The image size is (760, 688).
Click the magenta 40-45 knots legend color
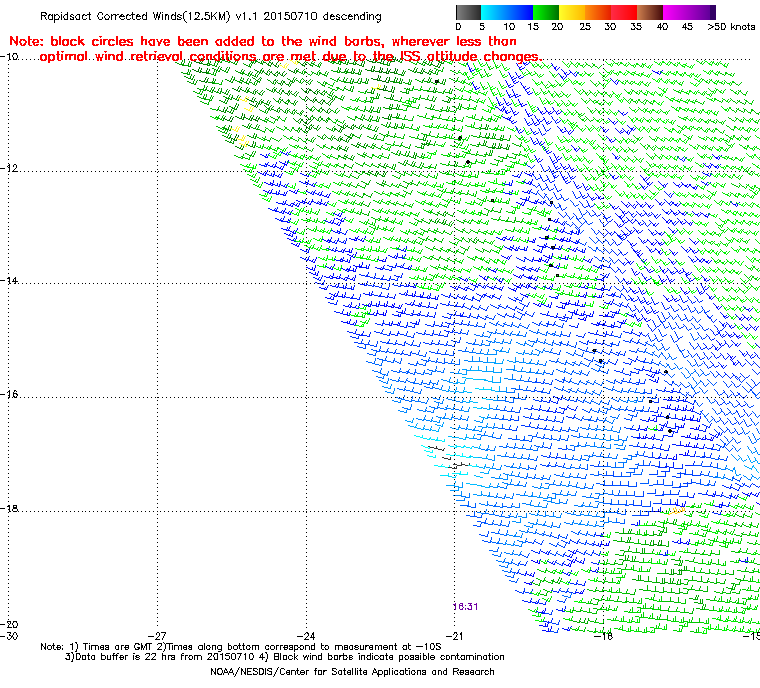point(677,13)
